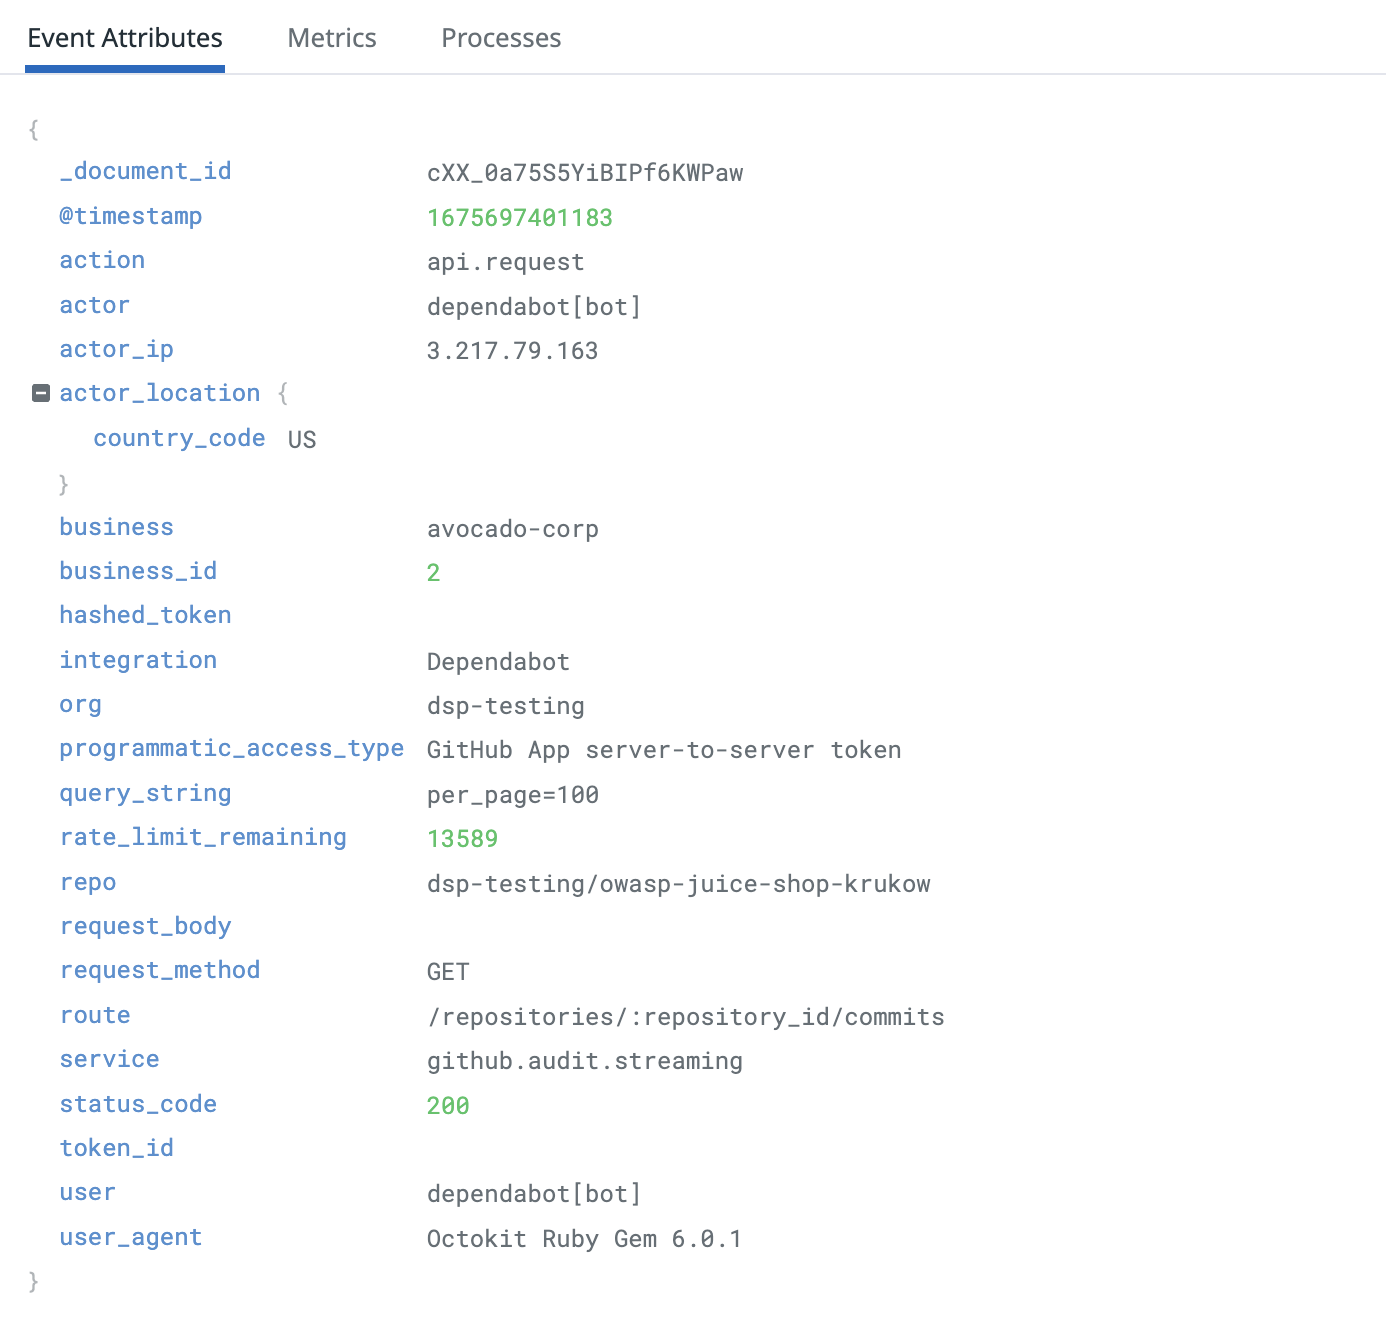Open the rate_limit_remaining attribute
The height and width of the screenshot is (1328, 1386).
click(x=203, y=837)
